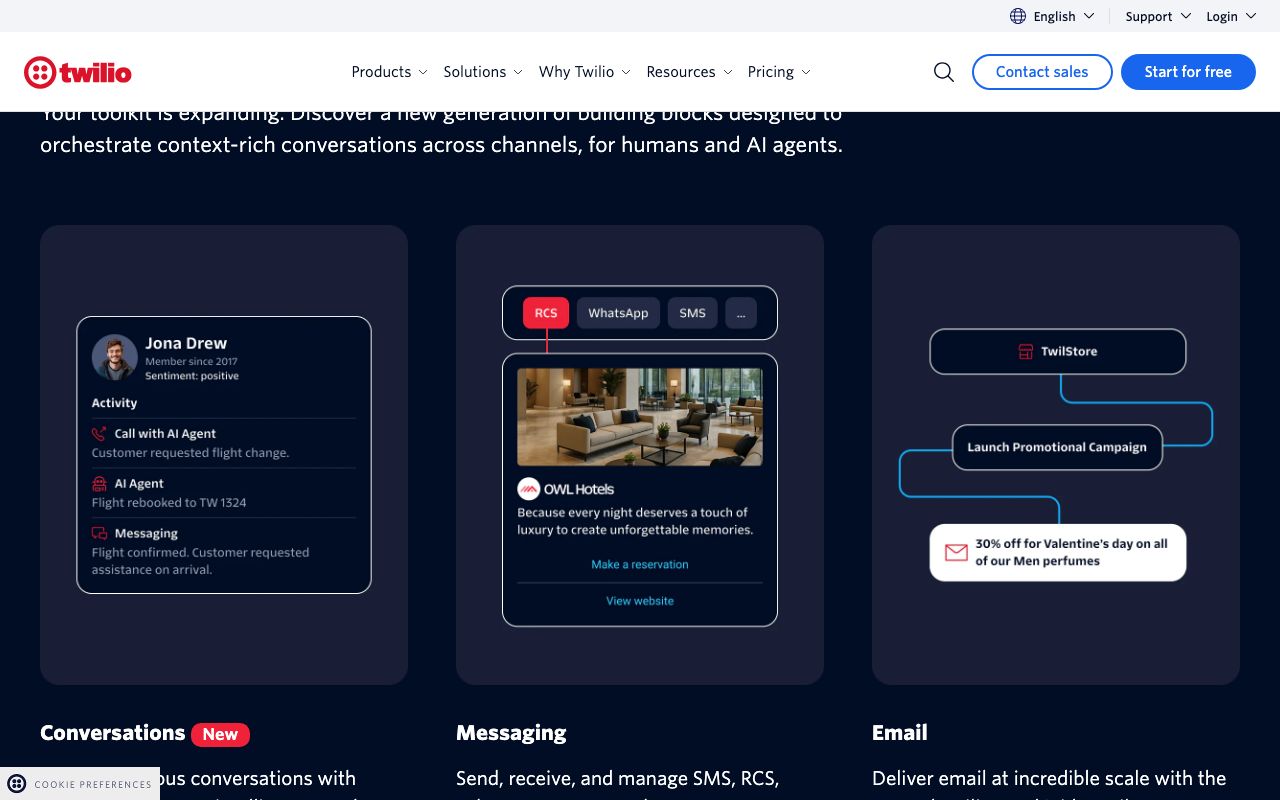Click the 30% off Valentine's day card
The width and height of the screenshot is (1280, 800).
[1058, 552]
